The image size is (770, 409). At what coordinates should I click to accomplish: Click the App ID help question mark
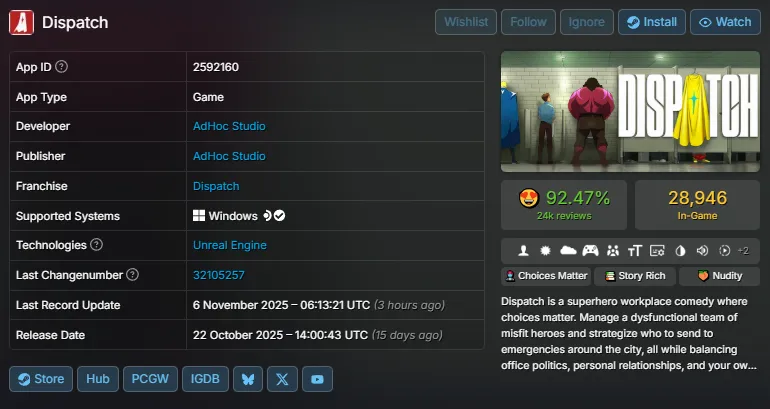click(61, 66)
